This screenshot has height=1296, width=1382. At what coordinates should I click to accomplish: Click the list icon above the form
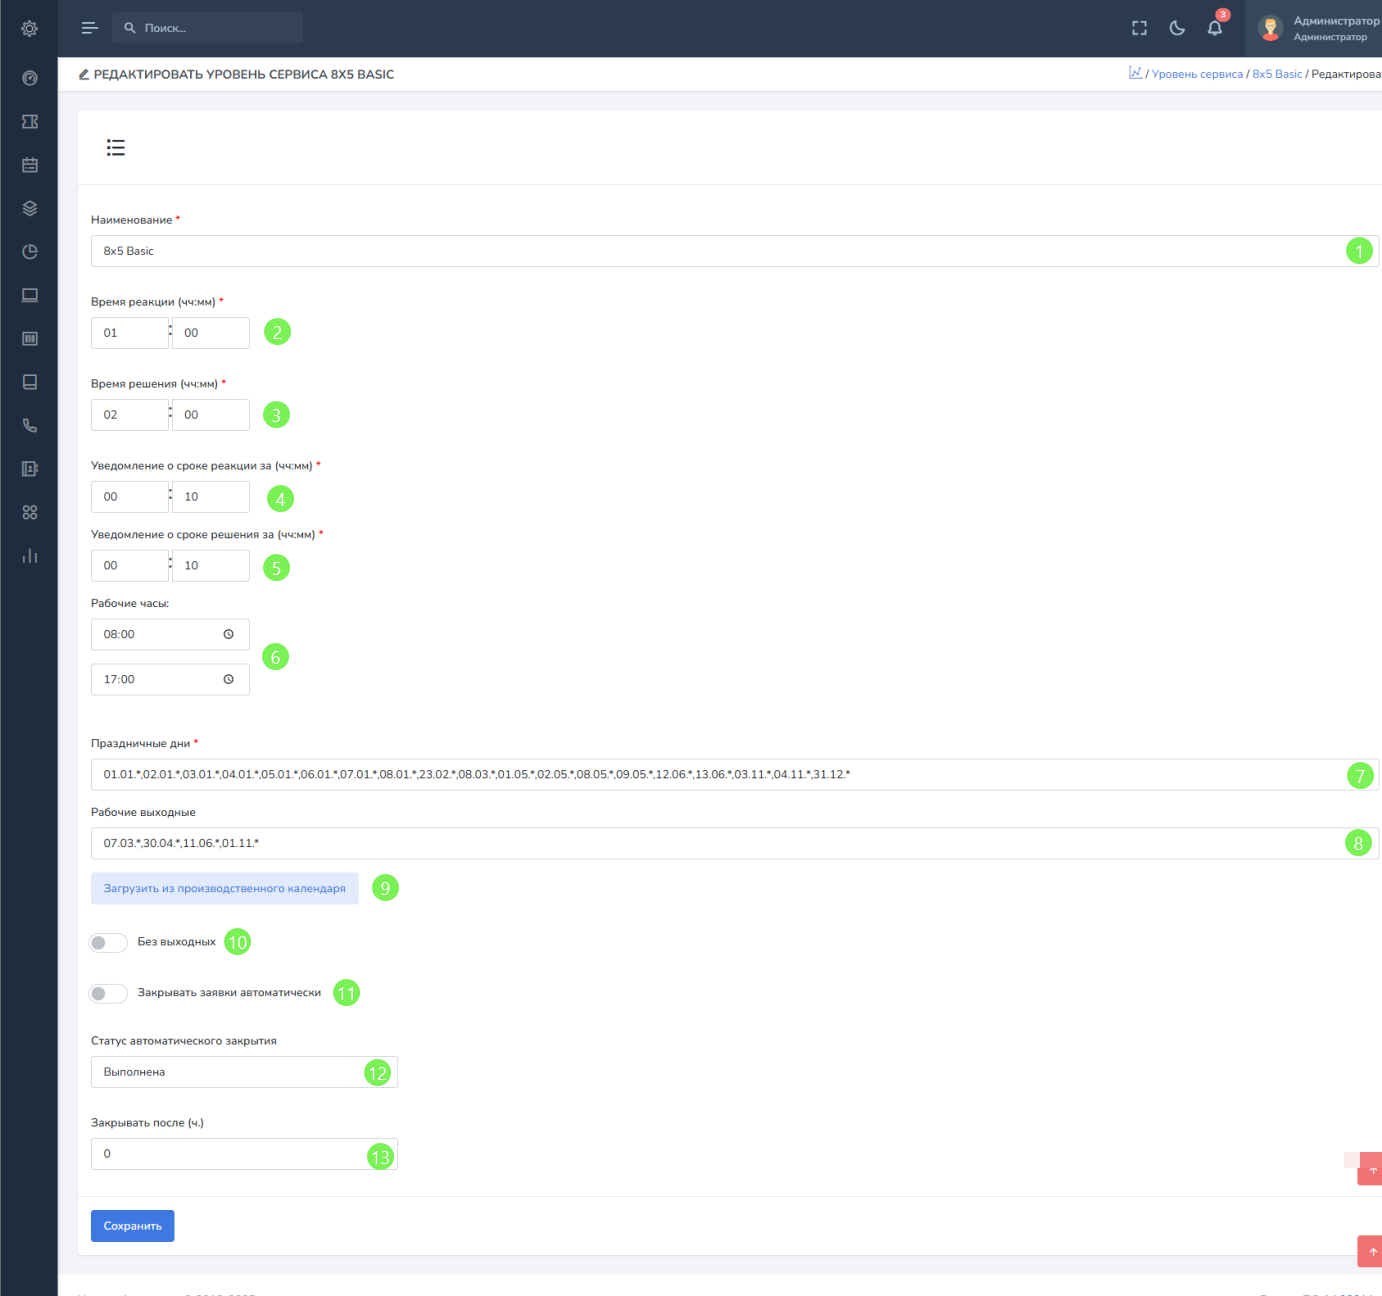coord(116,148)
